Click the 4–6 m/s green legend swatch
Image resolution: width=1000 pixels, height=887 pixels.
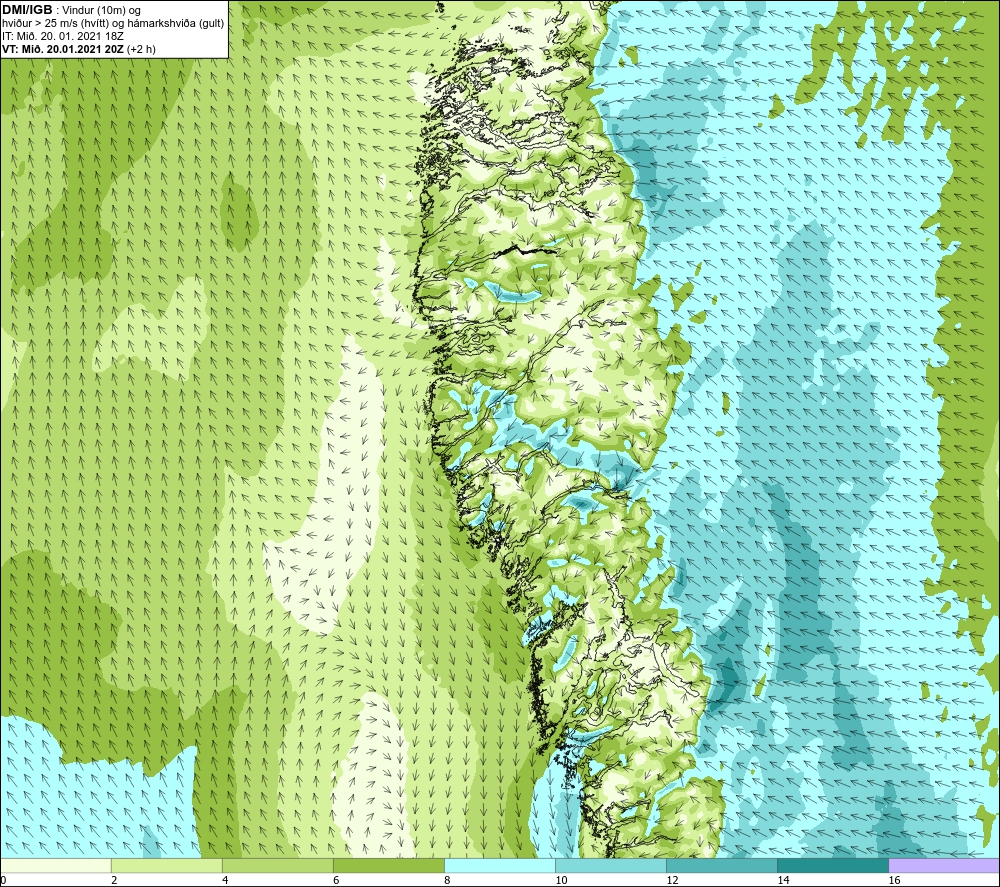pyautogui.click(x=277, y=866)
